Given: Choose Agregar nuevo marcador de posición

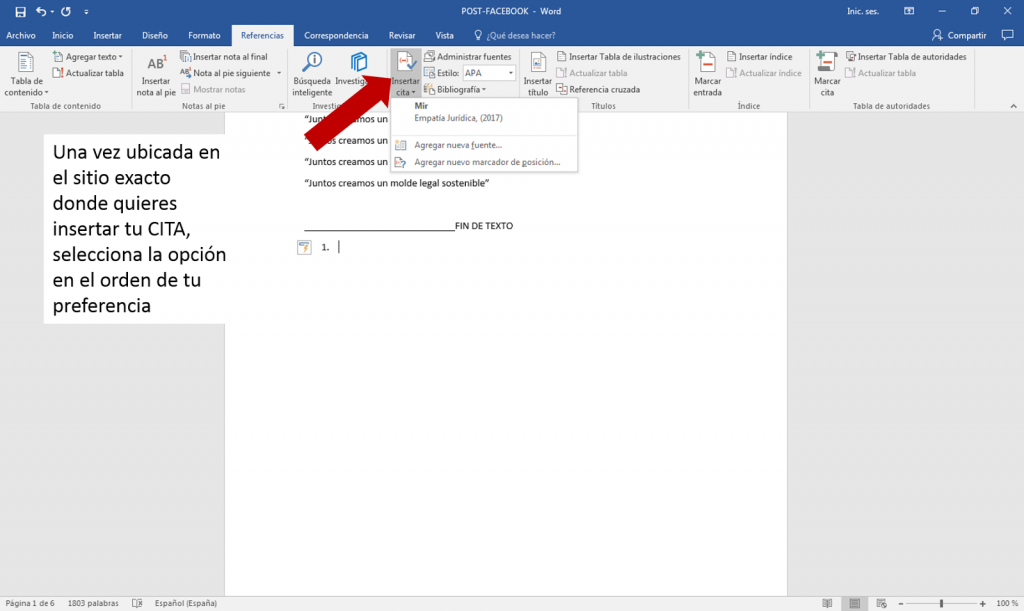Looking at the screenshot, I should coord(484,162).
